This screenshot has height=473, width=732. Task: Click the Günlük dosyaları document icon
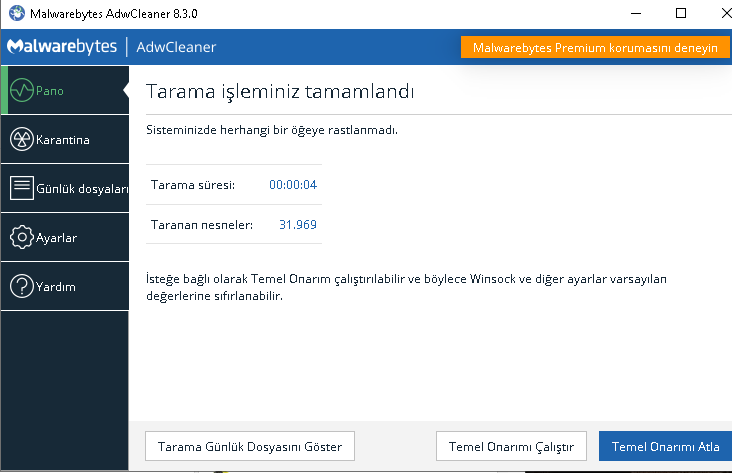coord(22,188)
